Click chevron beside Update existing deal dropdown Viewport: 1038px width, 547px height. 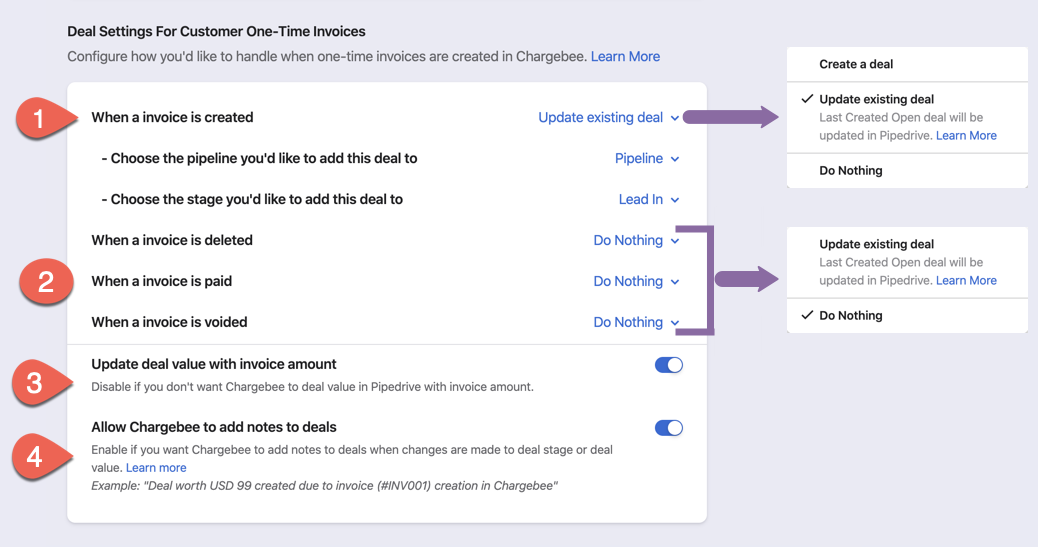click(675, 118)
